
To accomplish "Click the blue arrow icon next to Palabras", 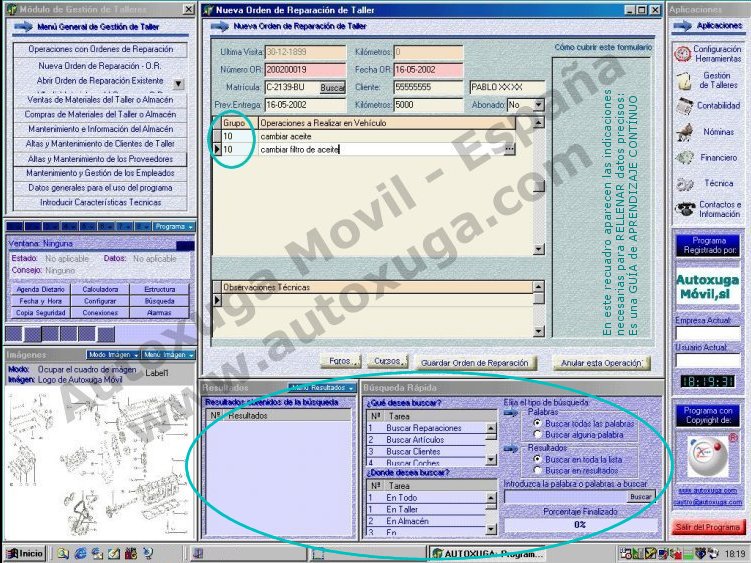I will point(512,413).
